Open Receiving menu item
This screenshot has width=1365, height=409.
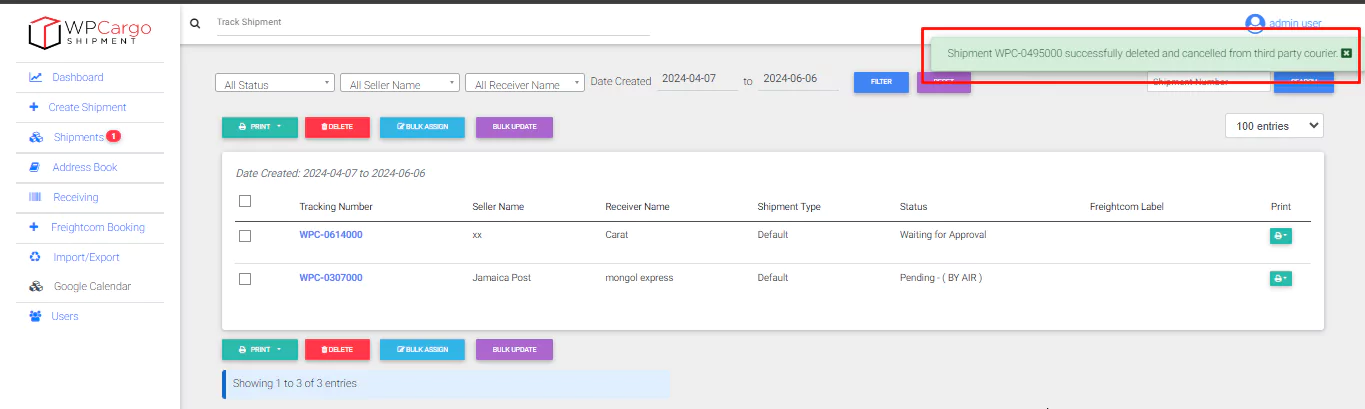(76, 197)
